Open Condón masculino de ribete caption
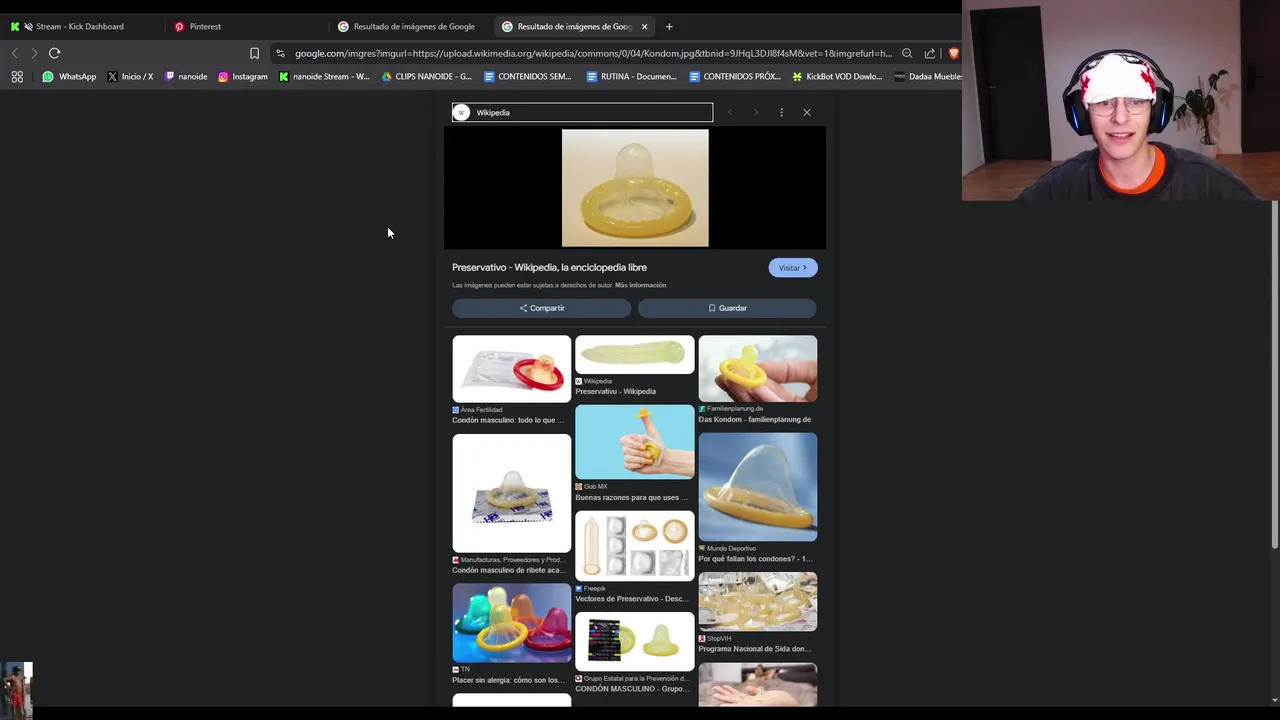 (x=510, y=570)
